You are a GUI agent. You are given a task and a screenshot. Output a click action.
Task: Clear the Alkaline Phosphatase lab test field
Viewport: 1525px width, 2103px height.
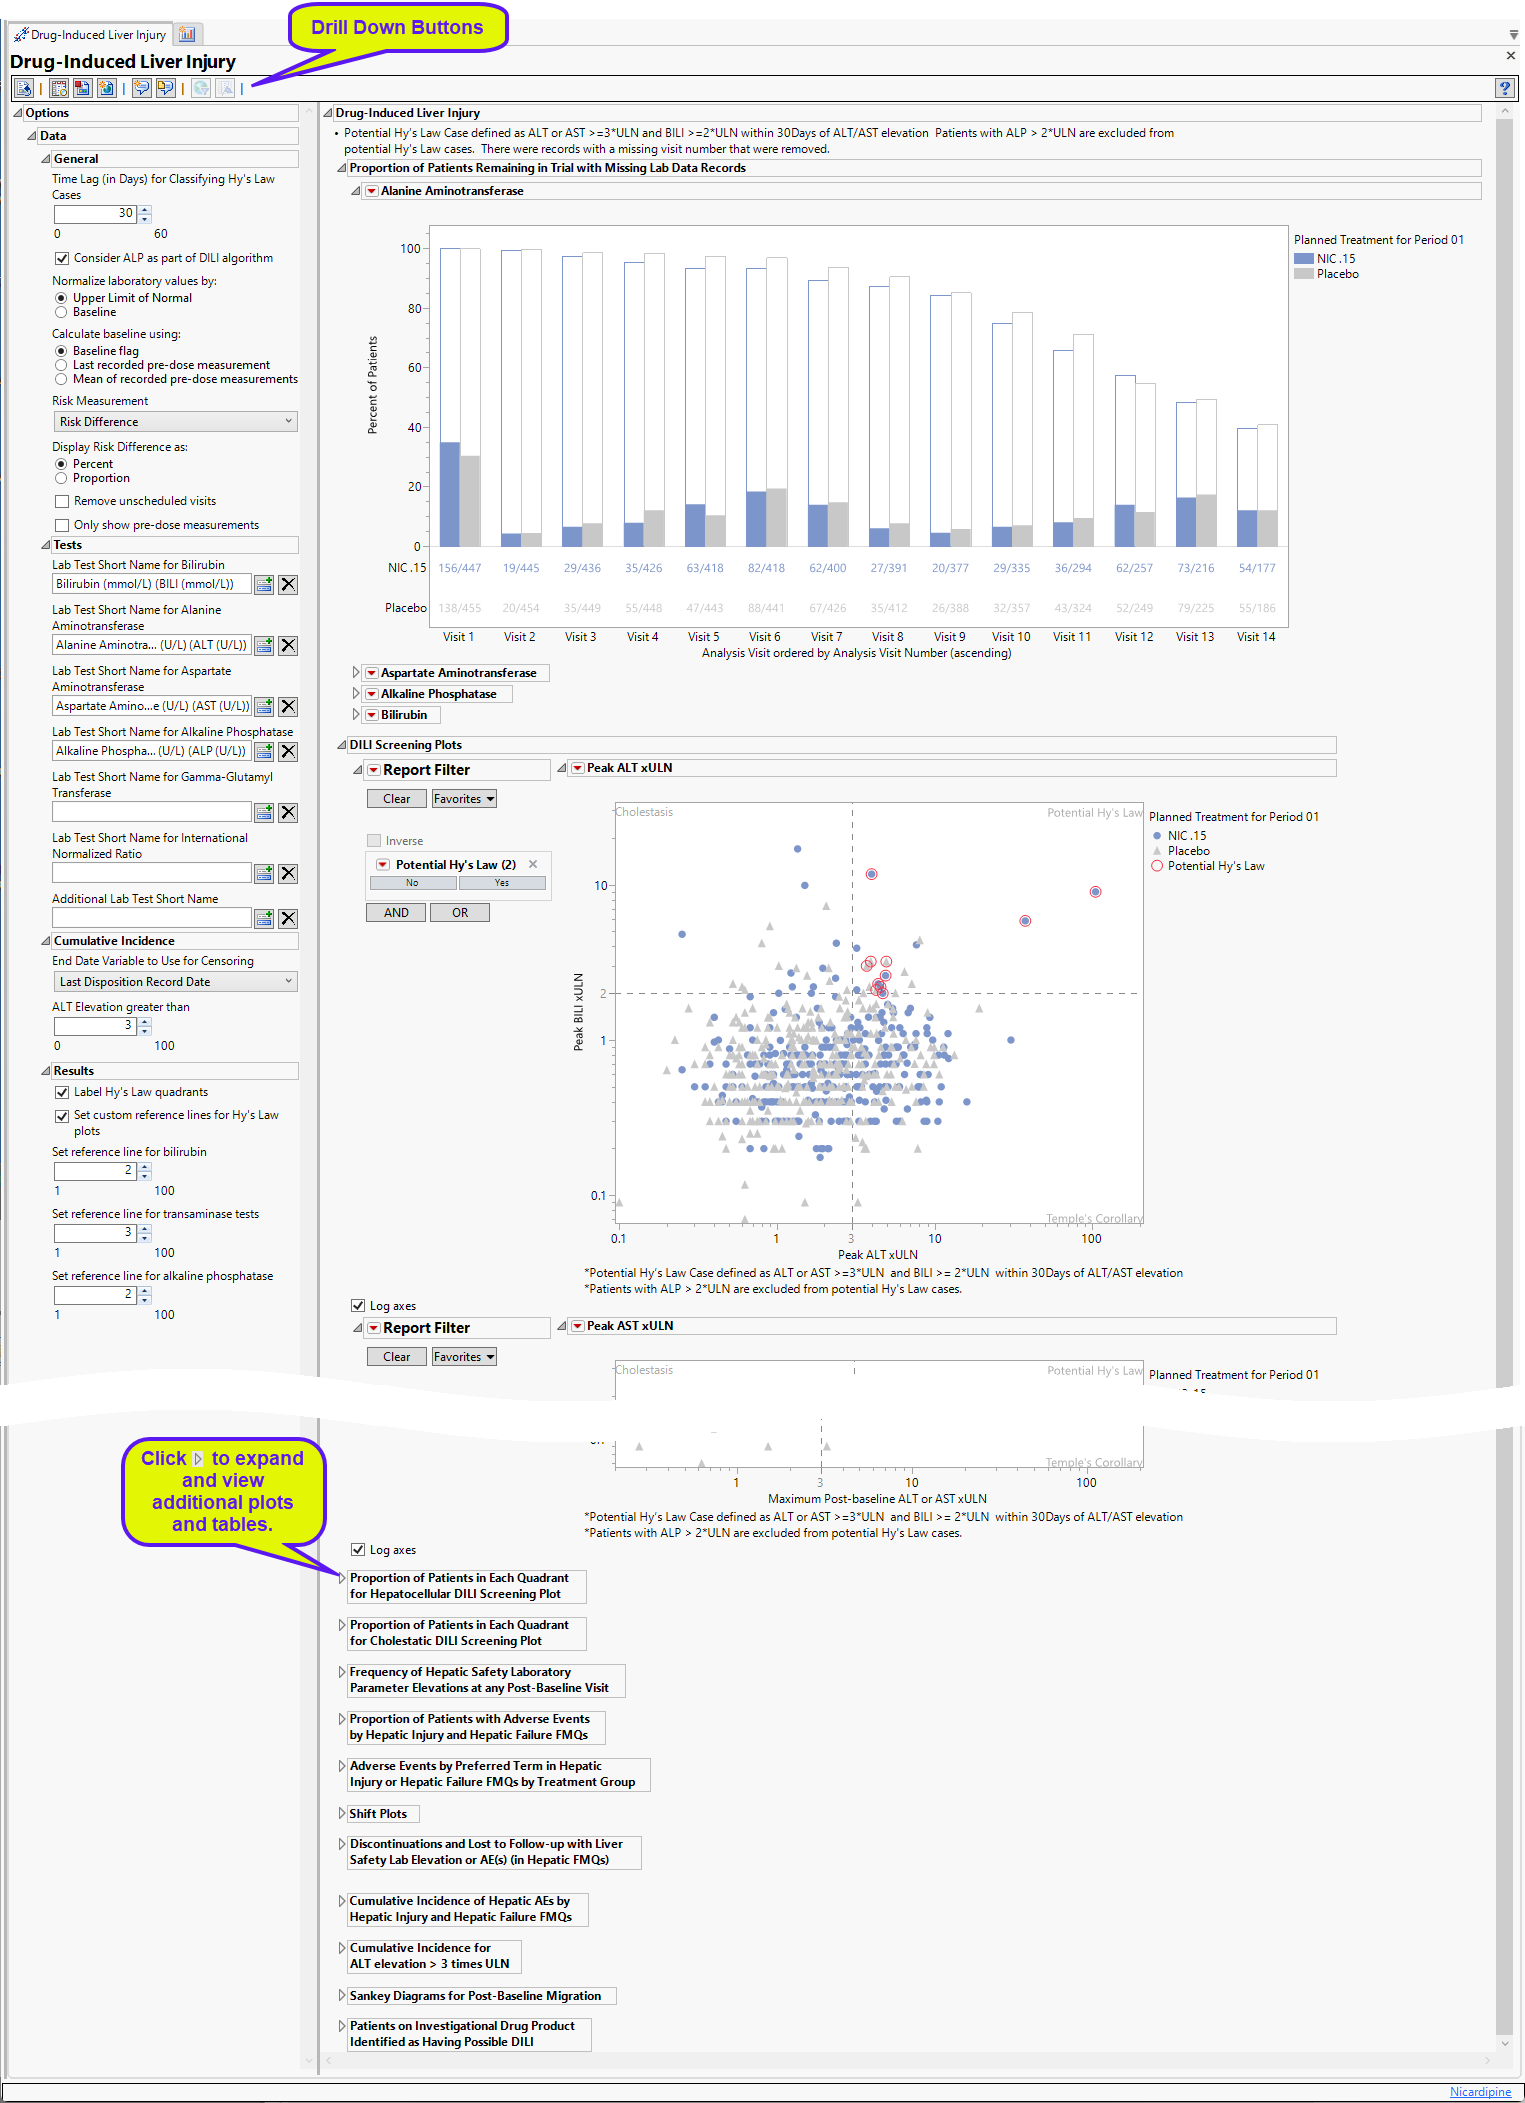pos(288,752)
